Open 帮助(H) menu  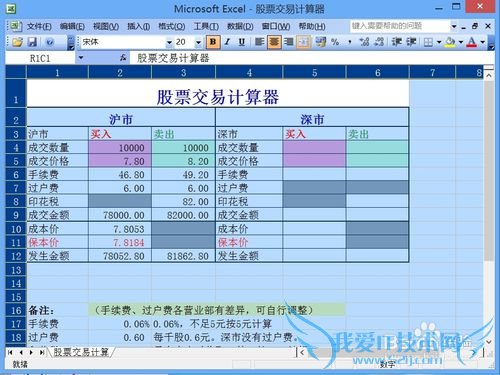312,26
